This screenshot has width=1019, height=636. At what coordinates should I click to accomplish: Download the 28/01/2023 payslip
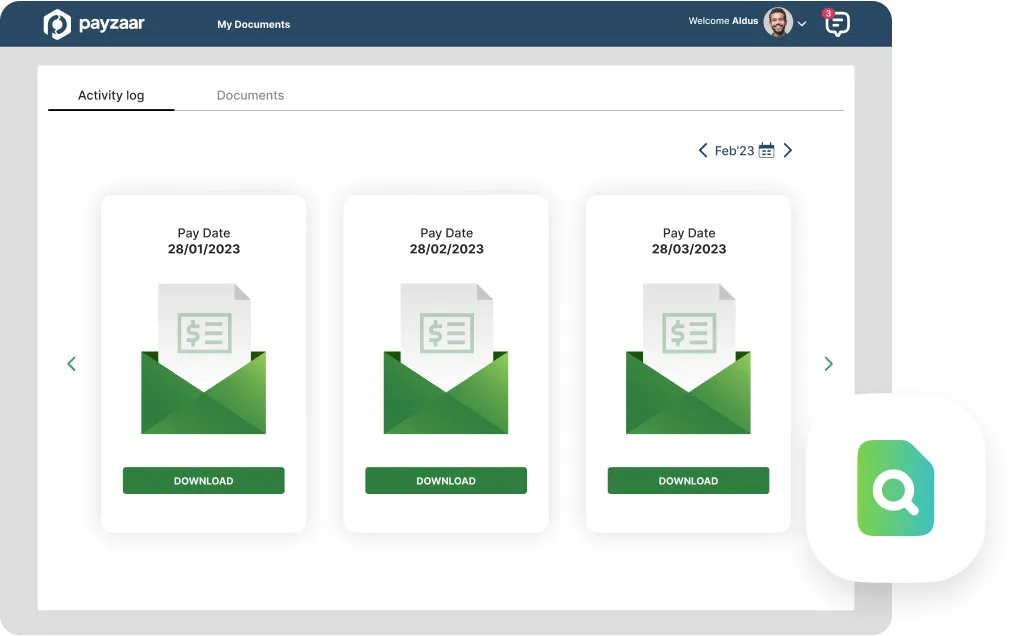click(203, 480)
